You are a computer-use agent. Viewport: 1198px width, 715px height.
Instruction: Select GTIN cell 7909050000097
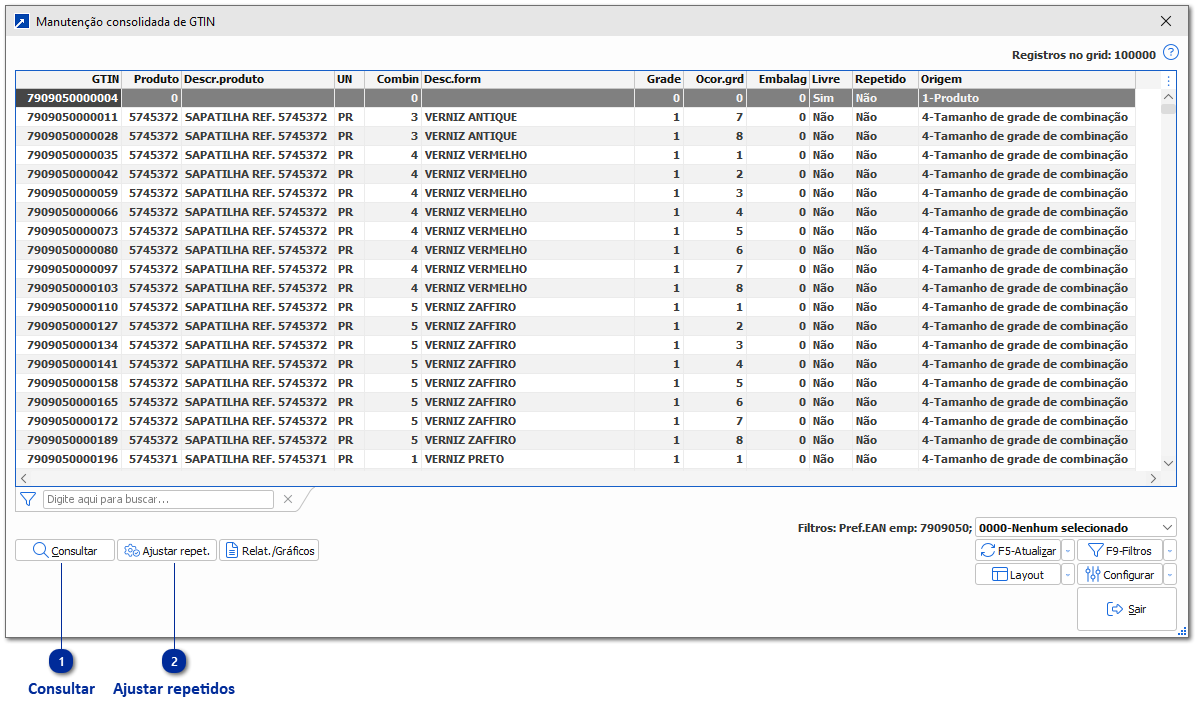point(69,270)
